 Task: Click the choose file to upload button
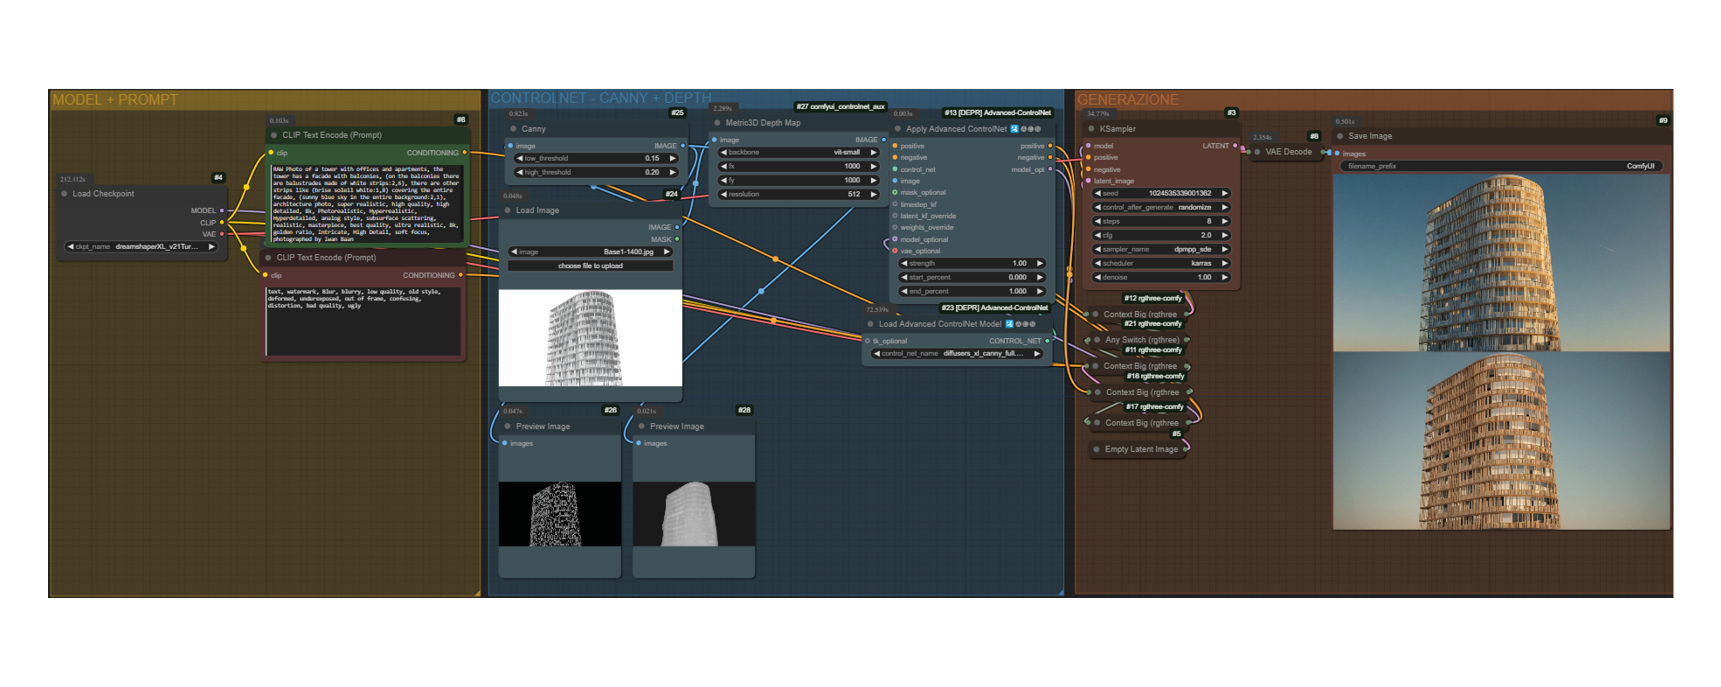[590, 266]
